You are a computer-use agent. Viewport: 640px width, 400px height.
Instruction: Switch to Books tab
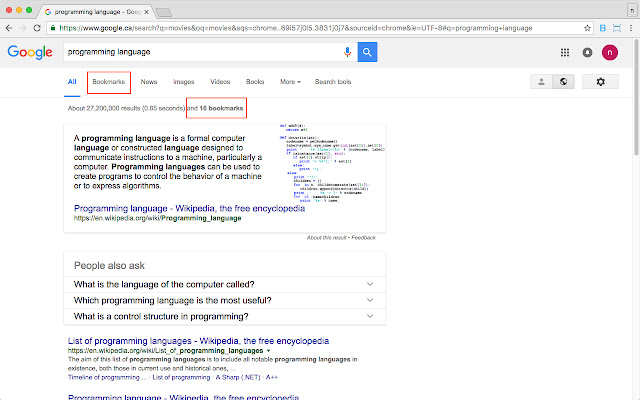[x=255, y=82]
